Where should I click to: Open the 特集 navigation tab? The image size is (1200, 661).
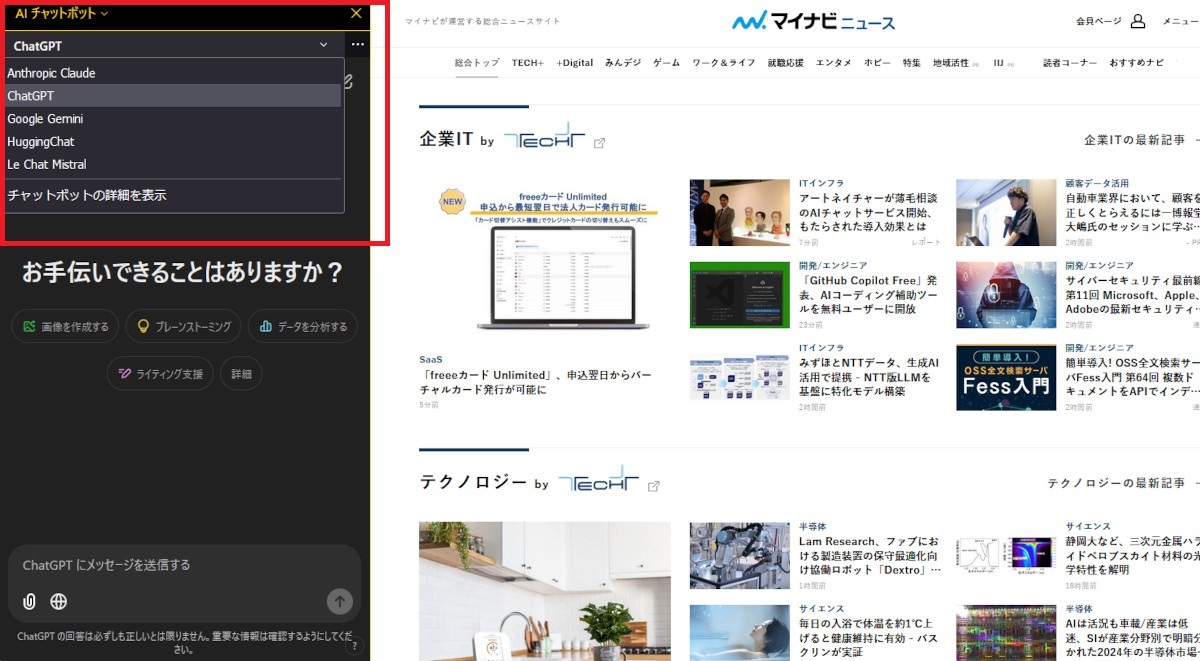(912, 63)
